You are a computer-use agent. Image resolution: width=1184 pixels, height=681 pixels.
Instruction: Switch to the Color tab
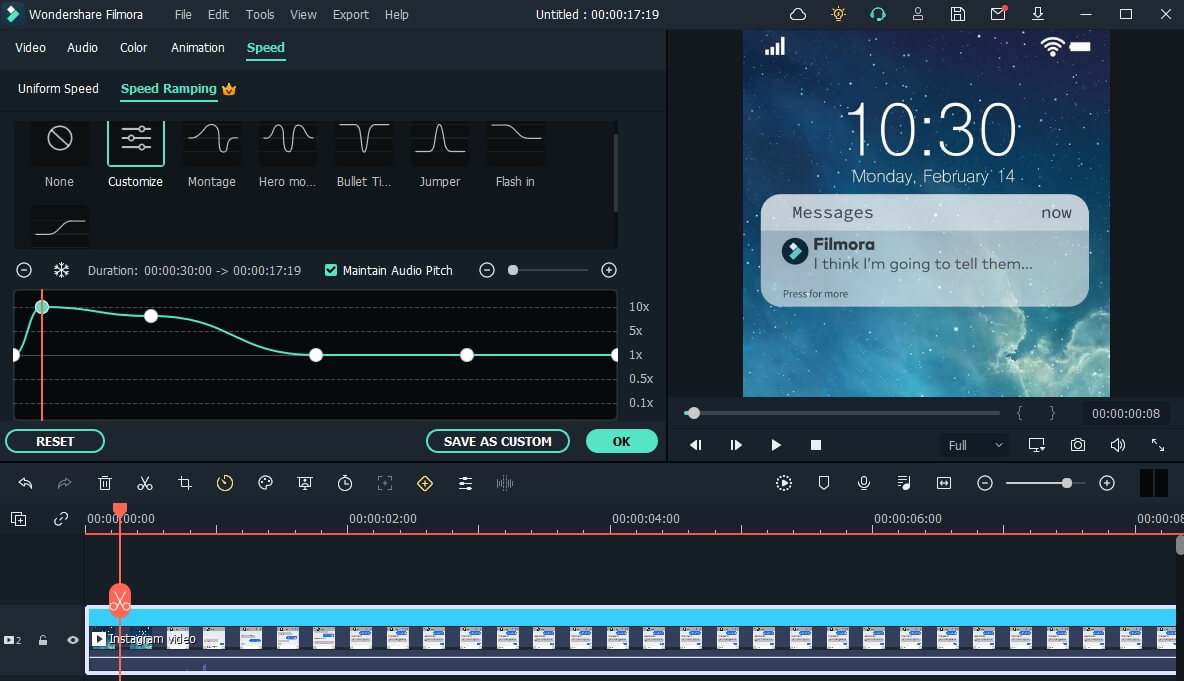(x=134, y=48)
